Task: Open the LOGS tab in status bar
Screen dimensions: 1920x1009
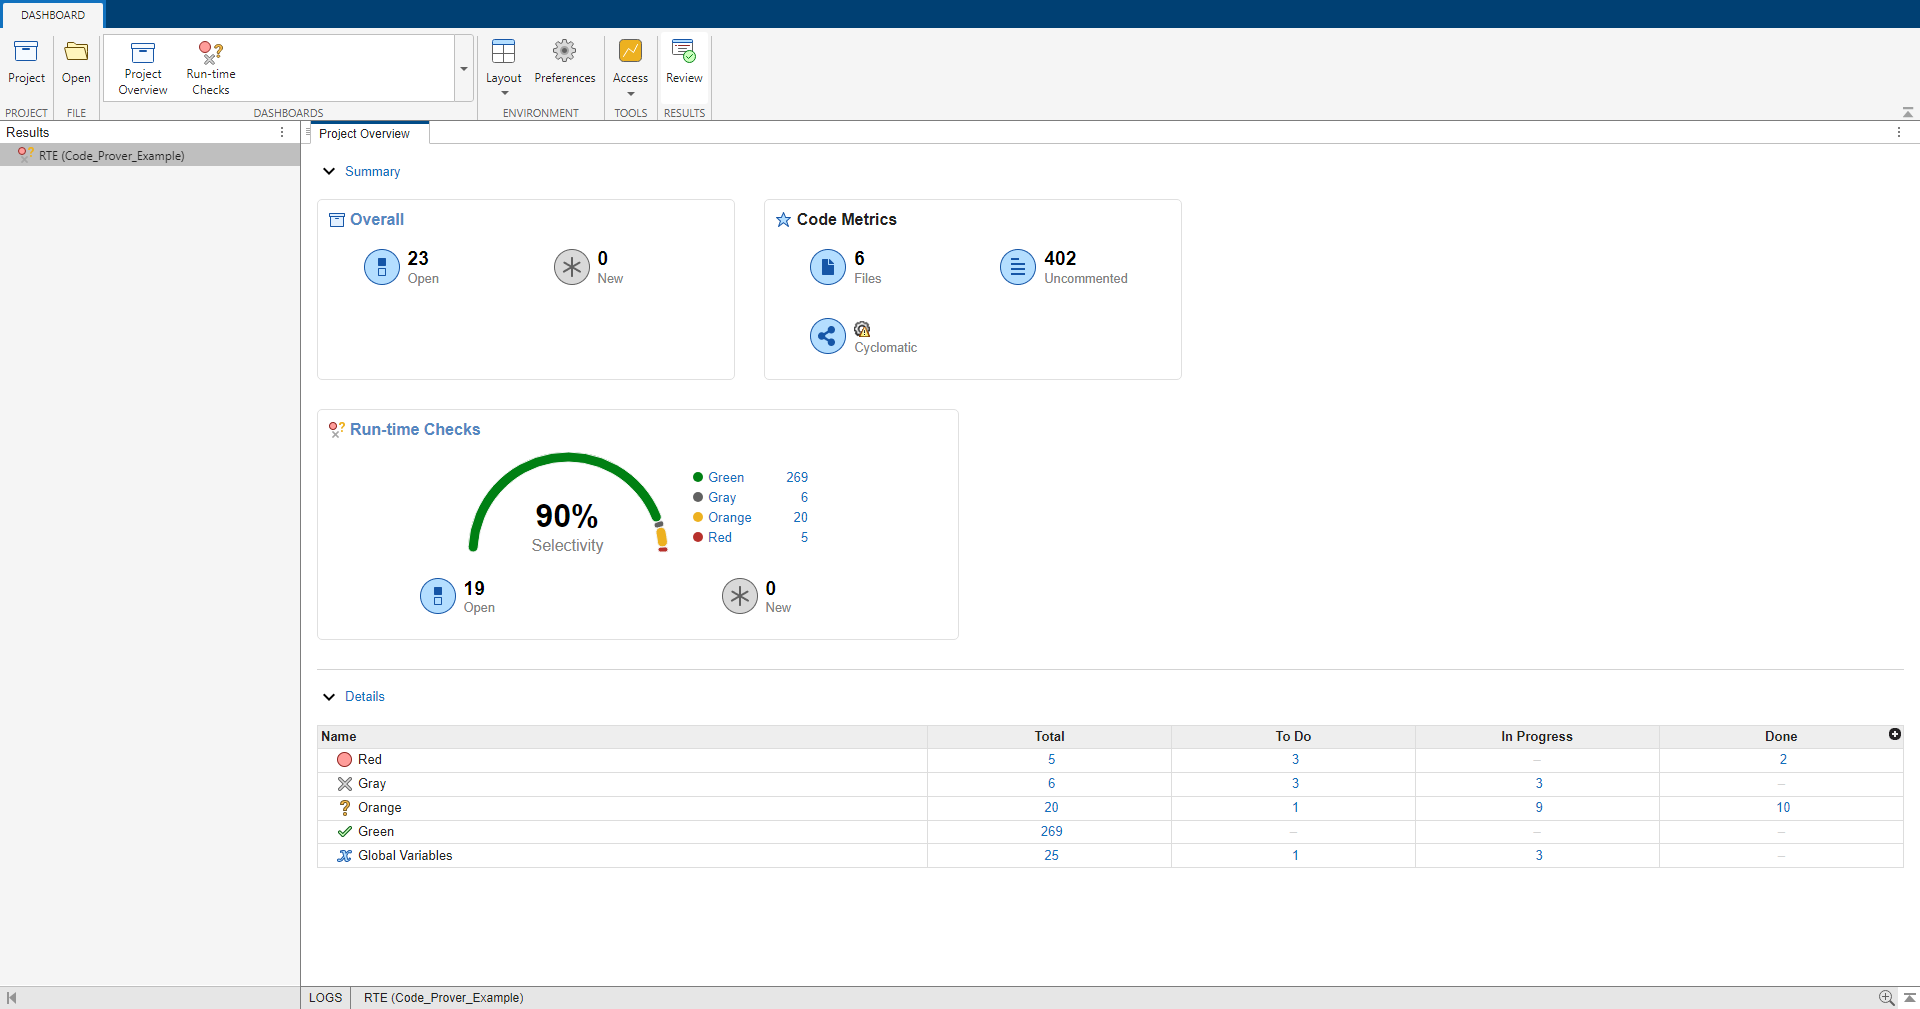Action: [x=325, y=997]
